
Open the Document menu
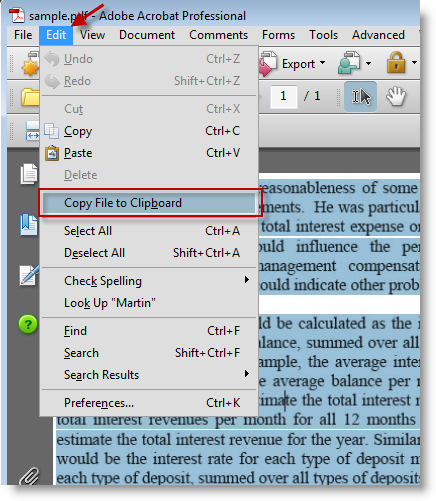click(x=147, y=35)
